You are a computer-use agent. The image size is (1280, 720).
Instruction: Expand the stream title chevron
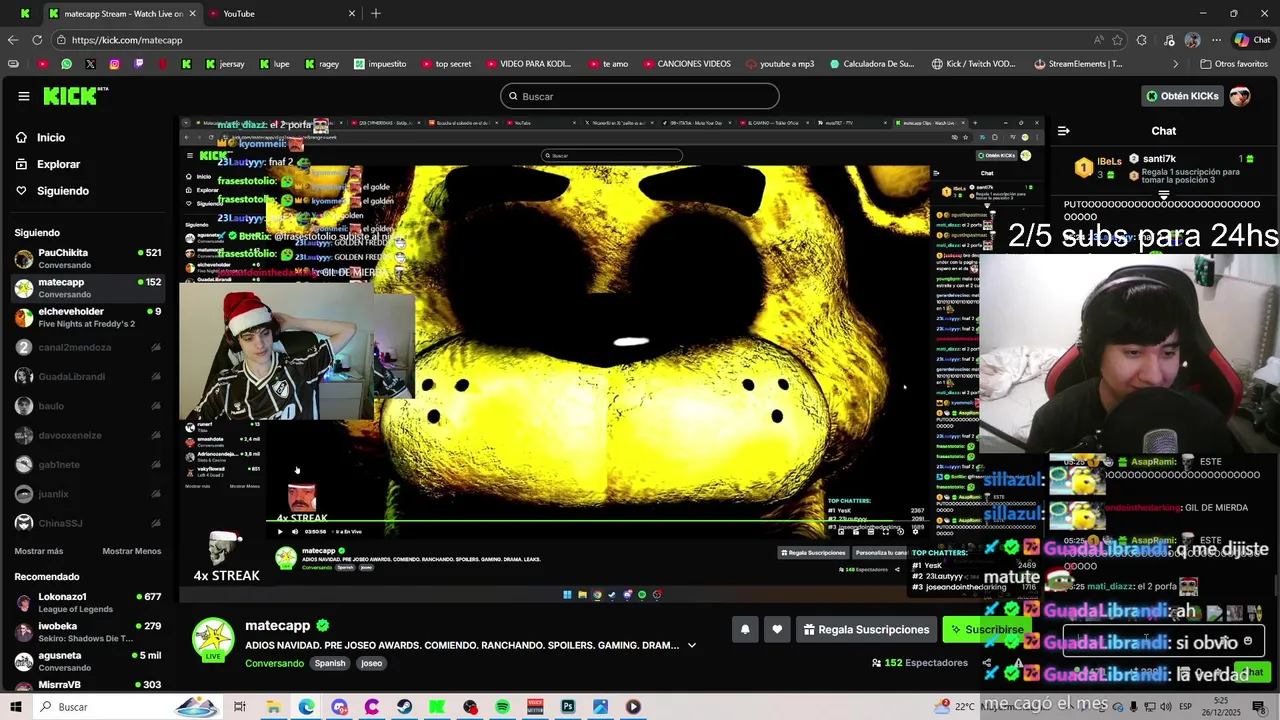click(691, 645)
